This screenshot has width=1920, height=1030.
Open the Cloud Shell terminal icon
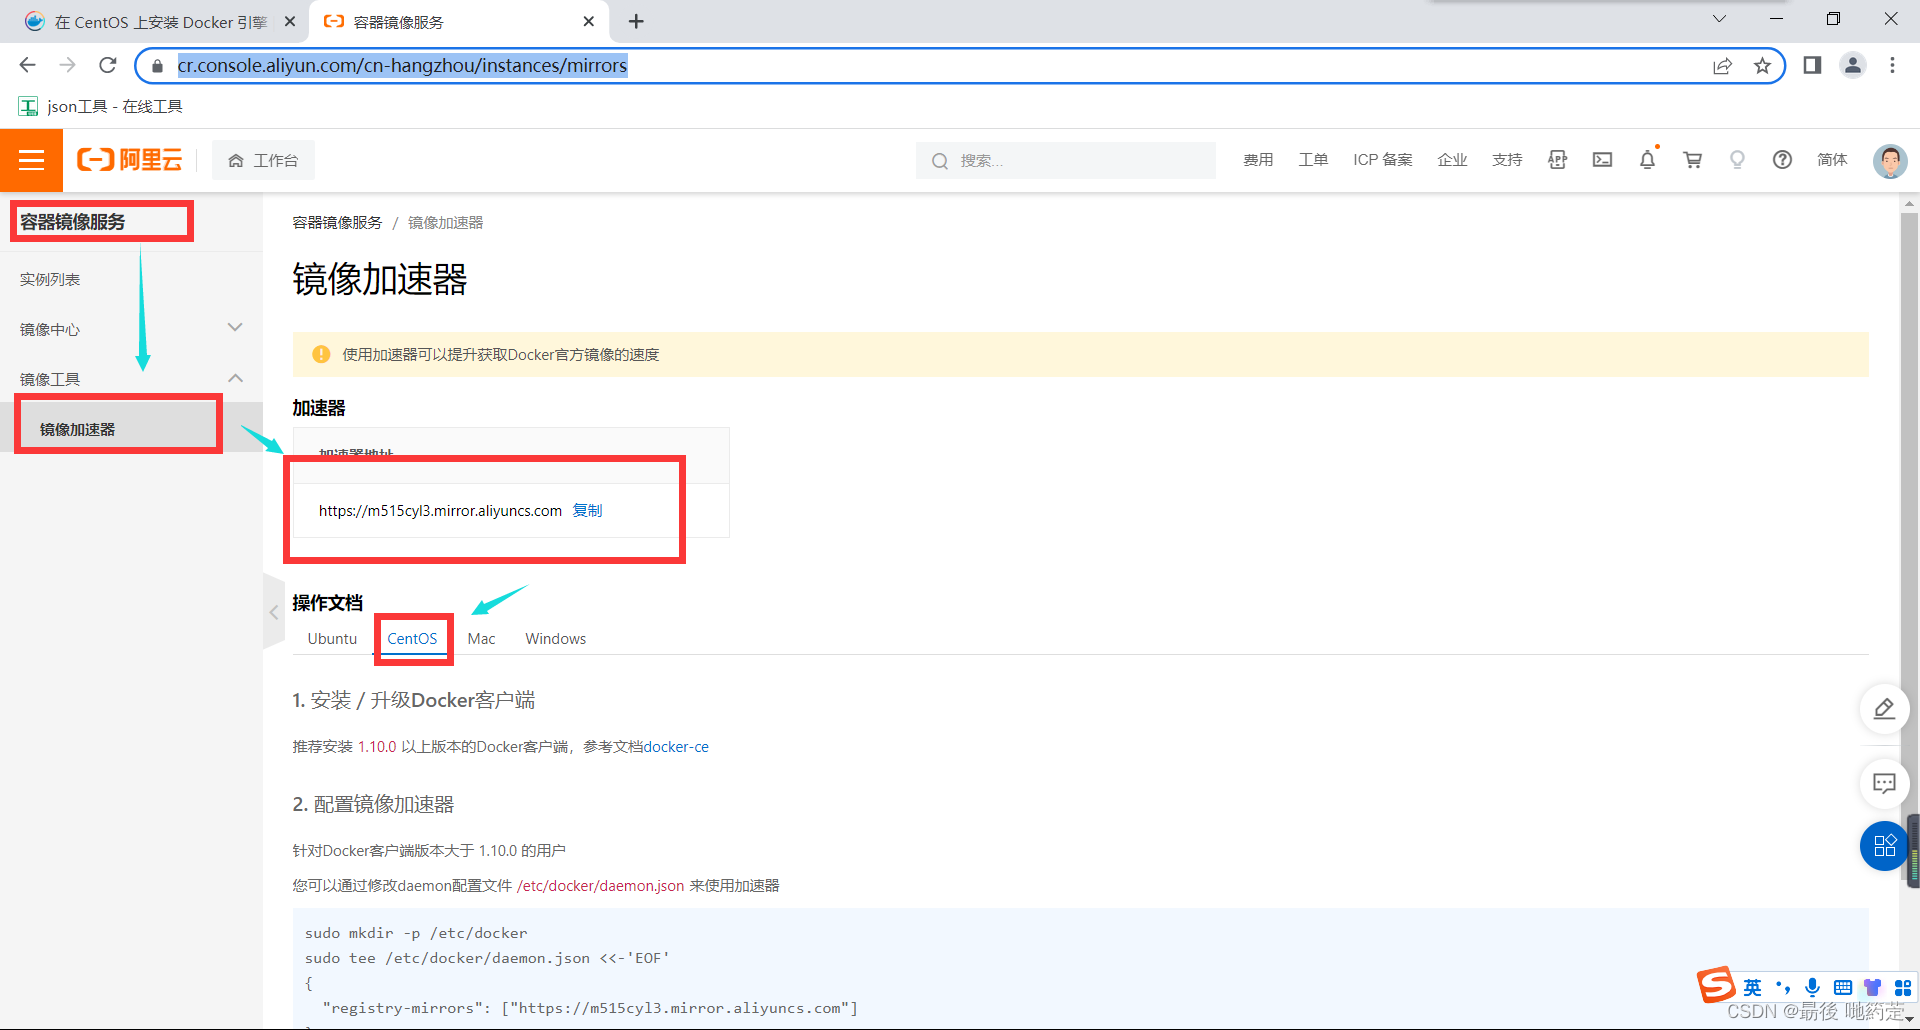1603,160
